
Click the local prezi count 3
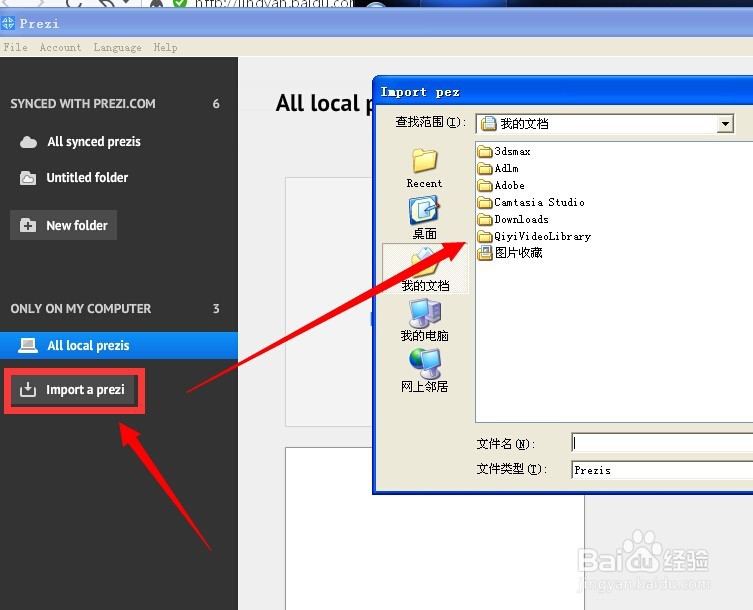tap(216, 308)
